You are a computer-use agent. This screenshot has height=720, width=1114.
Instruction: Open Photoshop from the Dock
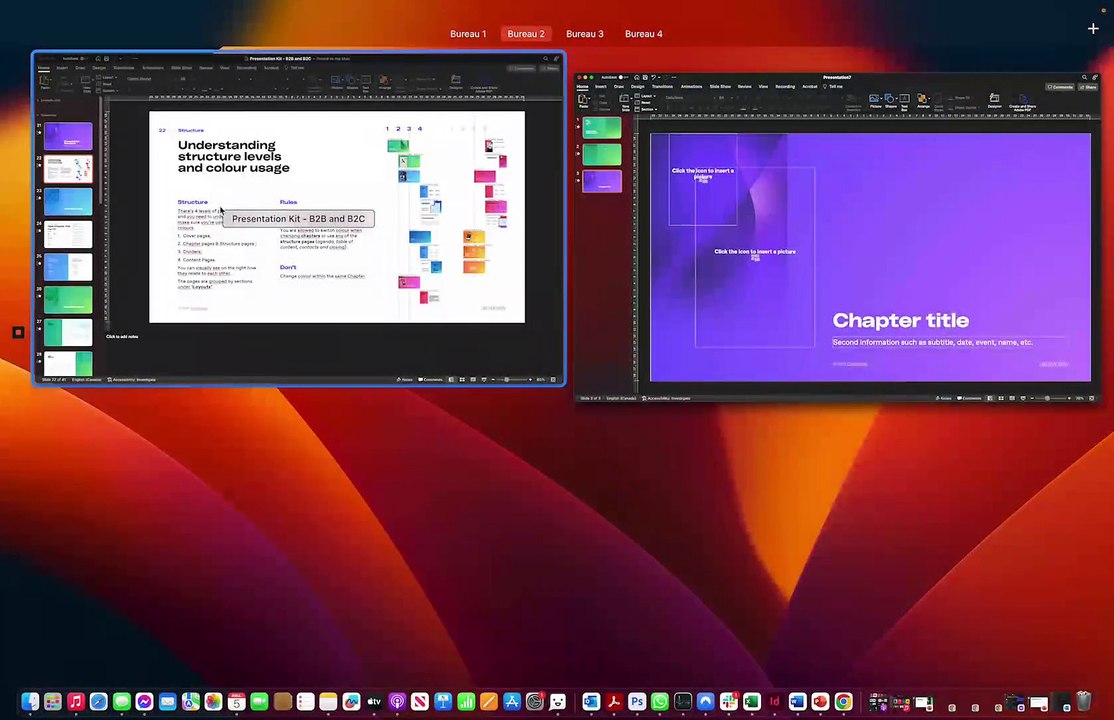point(637,702)
